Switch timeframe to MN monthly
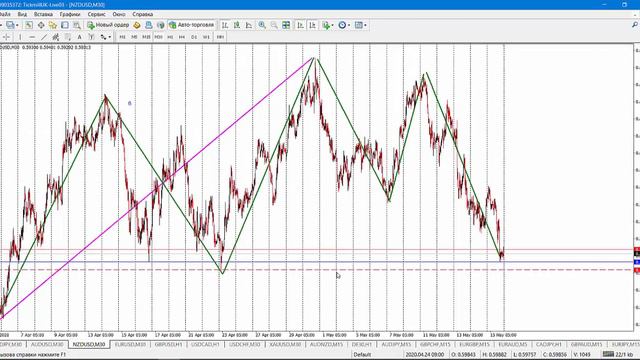Screen dimensions: 640x360 [x=220, y=37]
